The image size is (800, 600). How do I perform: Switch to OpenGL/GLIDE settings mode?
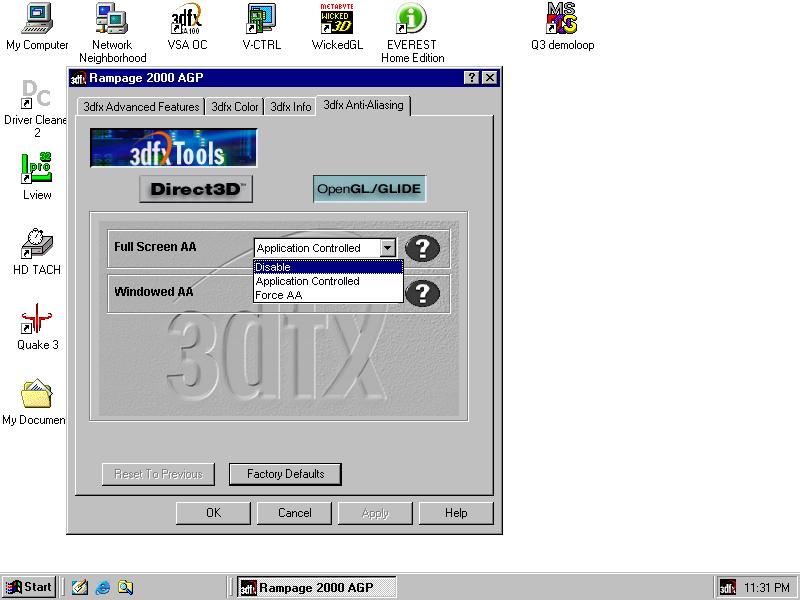[x=369, y=189]
